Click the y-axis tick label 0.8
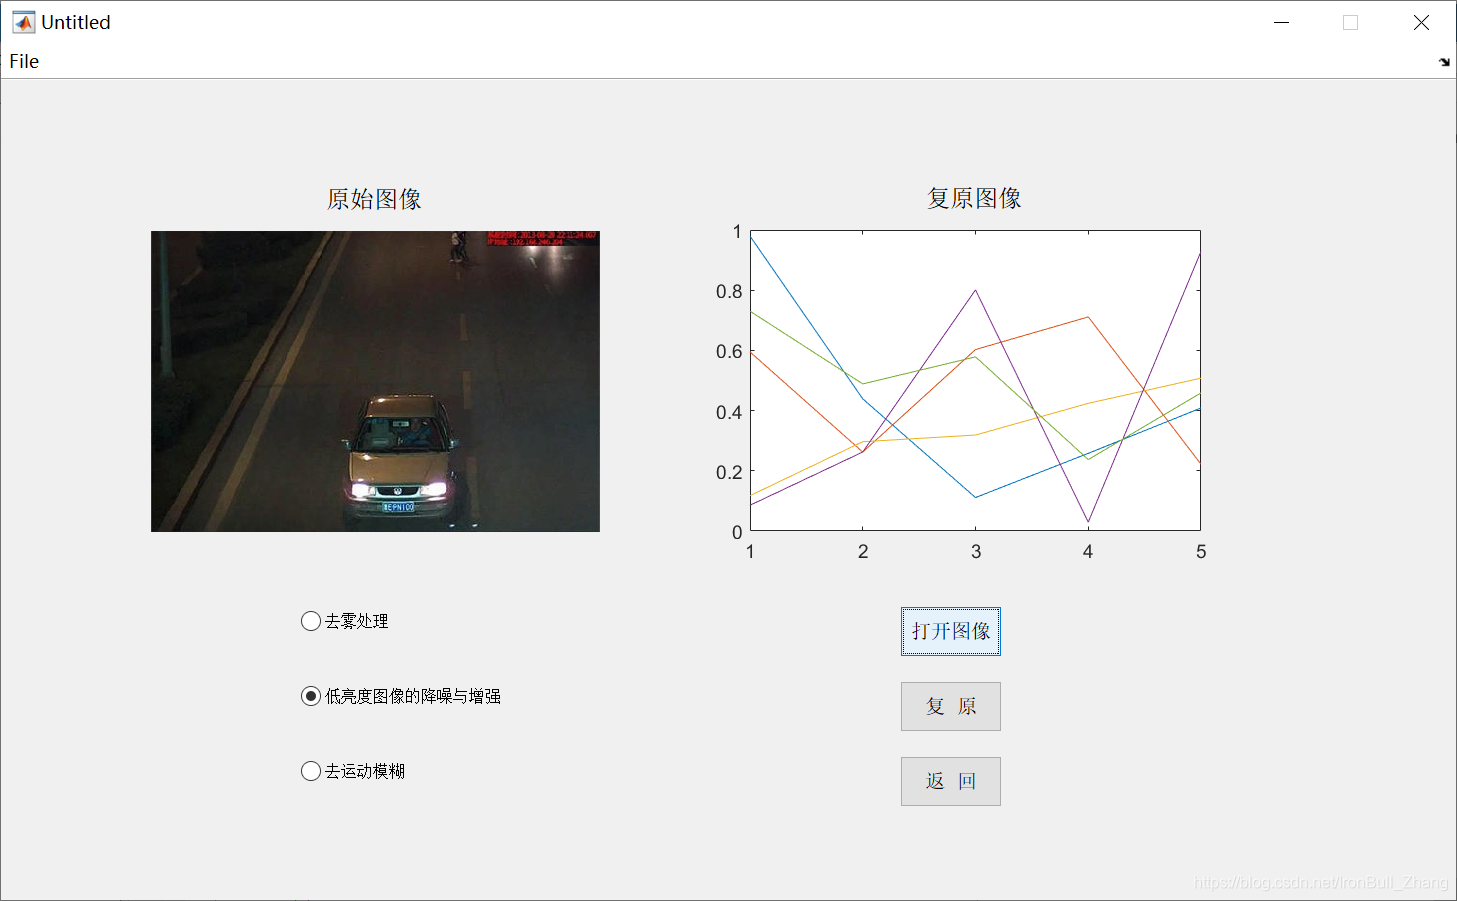Screen dimensions: 1457x901 click(x=729, y=291)
